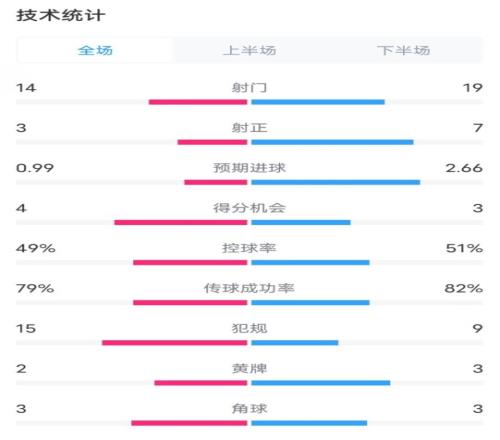Select the 传球成功率 label
This screenshot has width=500, height=440.
[249, 288]
